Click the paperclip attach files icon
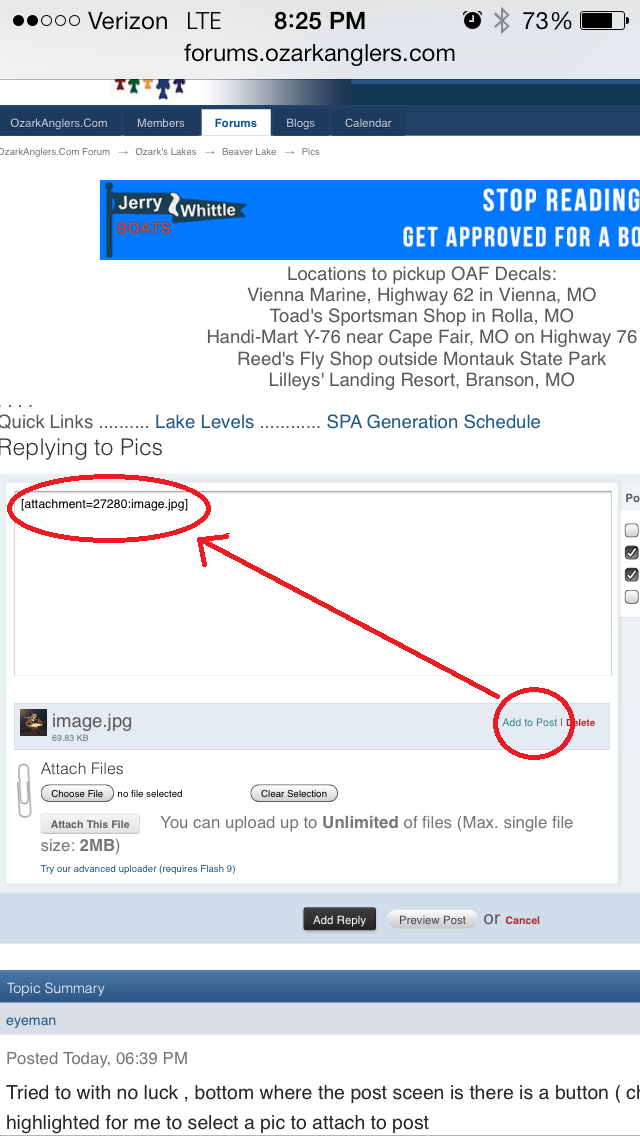This screenshot has height=1136, width=640. pos(25,790)
